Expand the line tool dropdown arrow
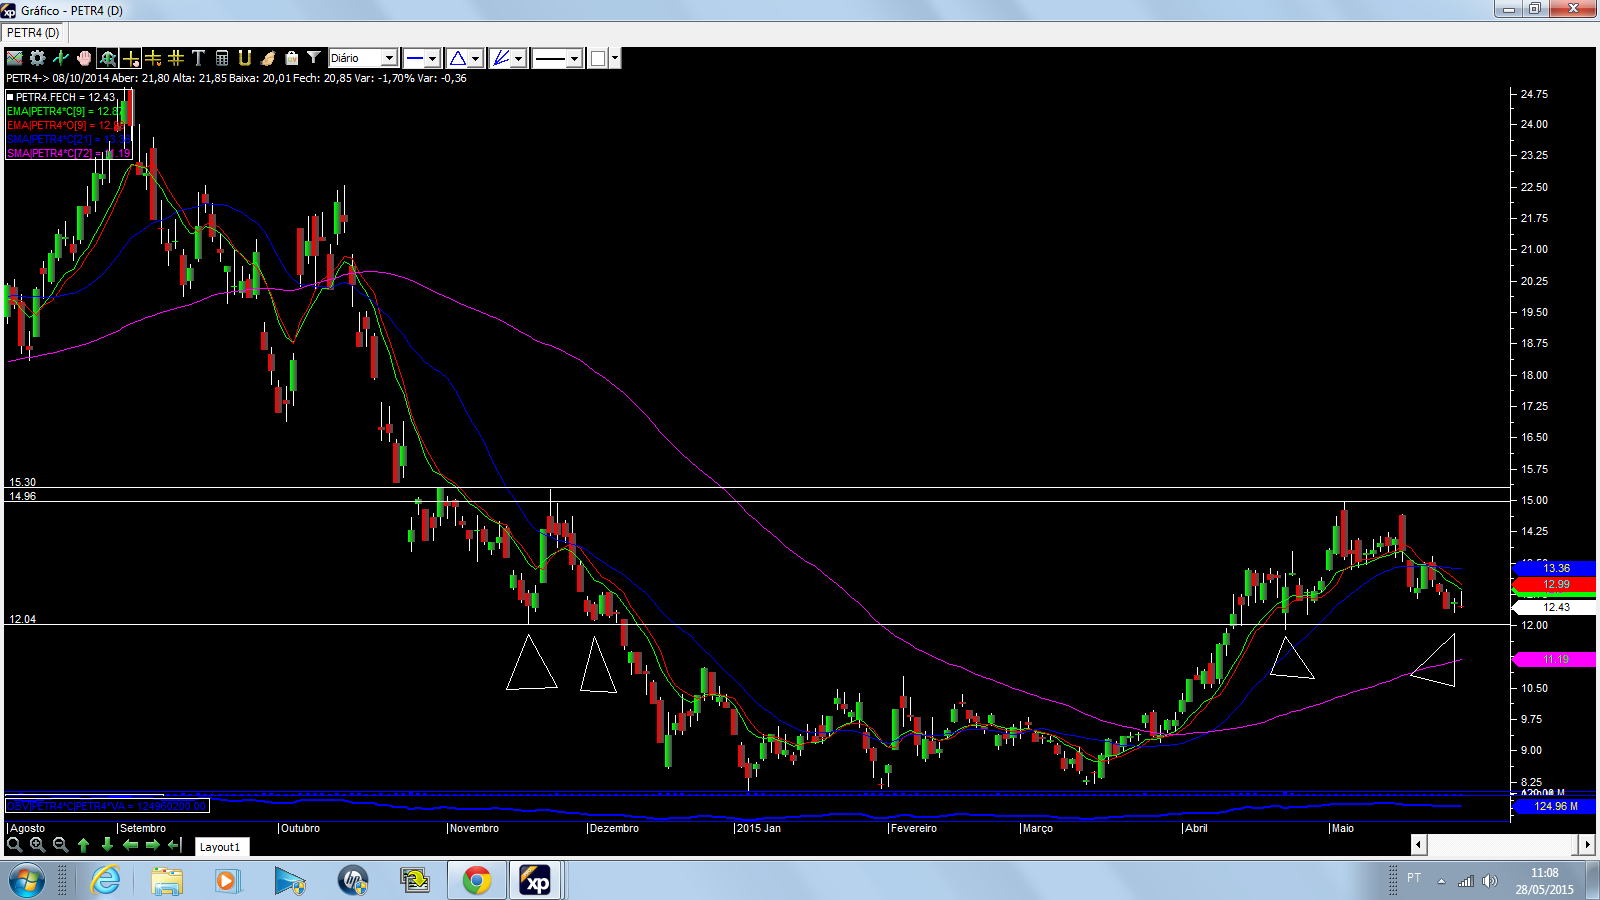Screen dimensions: 1600x900 (x=432, y=58)
